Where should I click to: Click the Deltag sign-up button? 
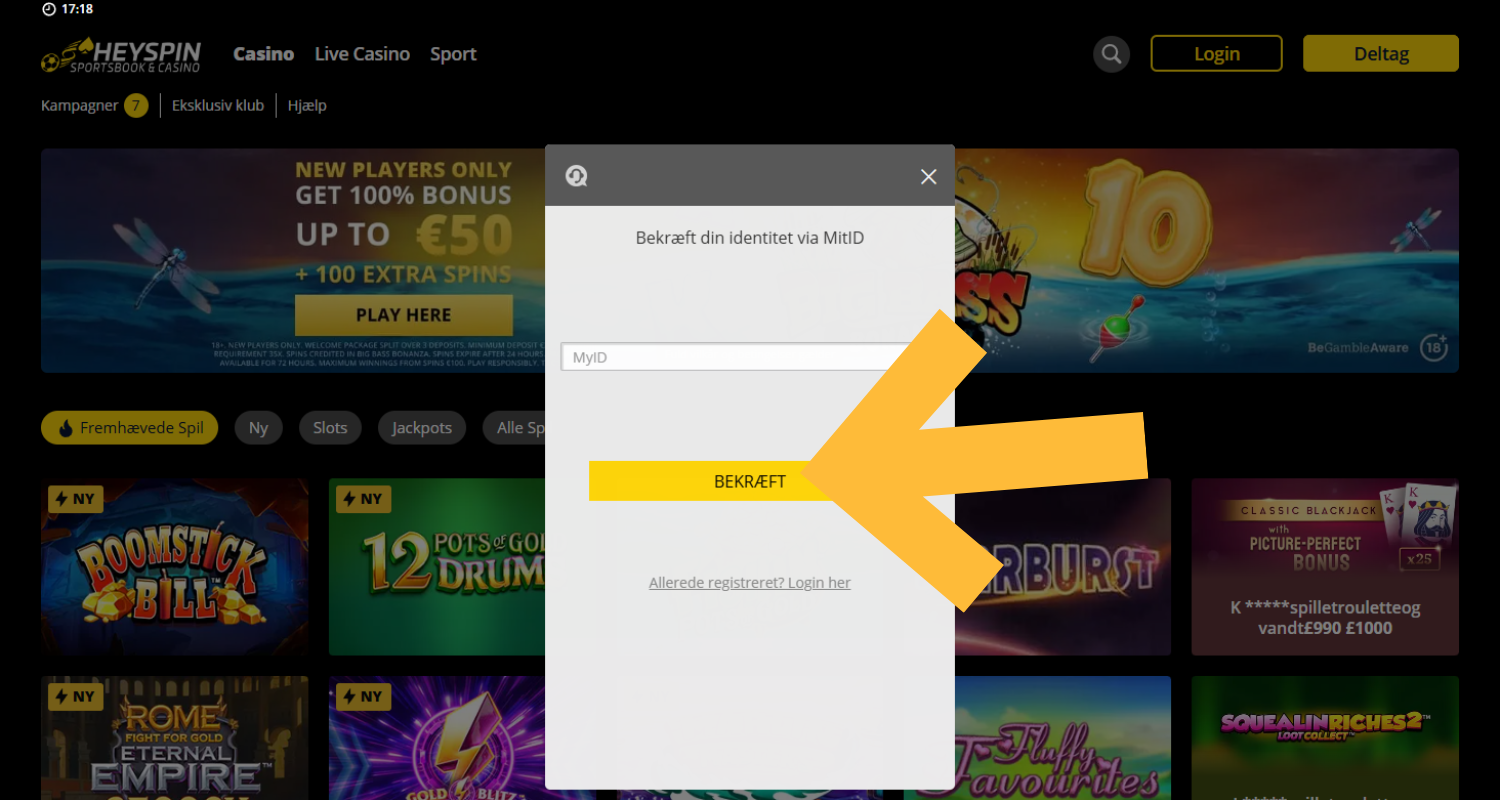[1381, 54]
